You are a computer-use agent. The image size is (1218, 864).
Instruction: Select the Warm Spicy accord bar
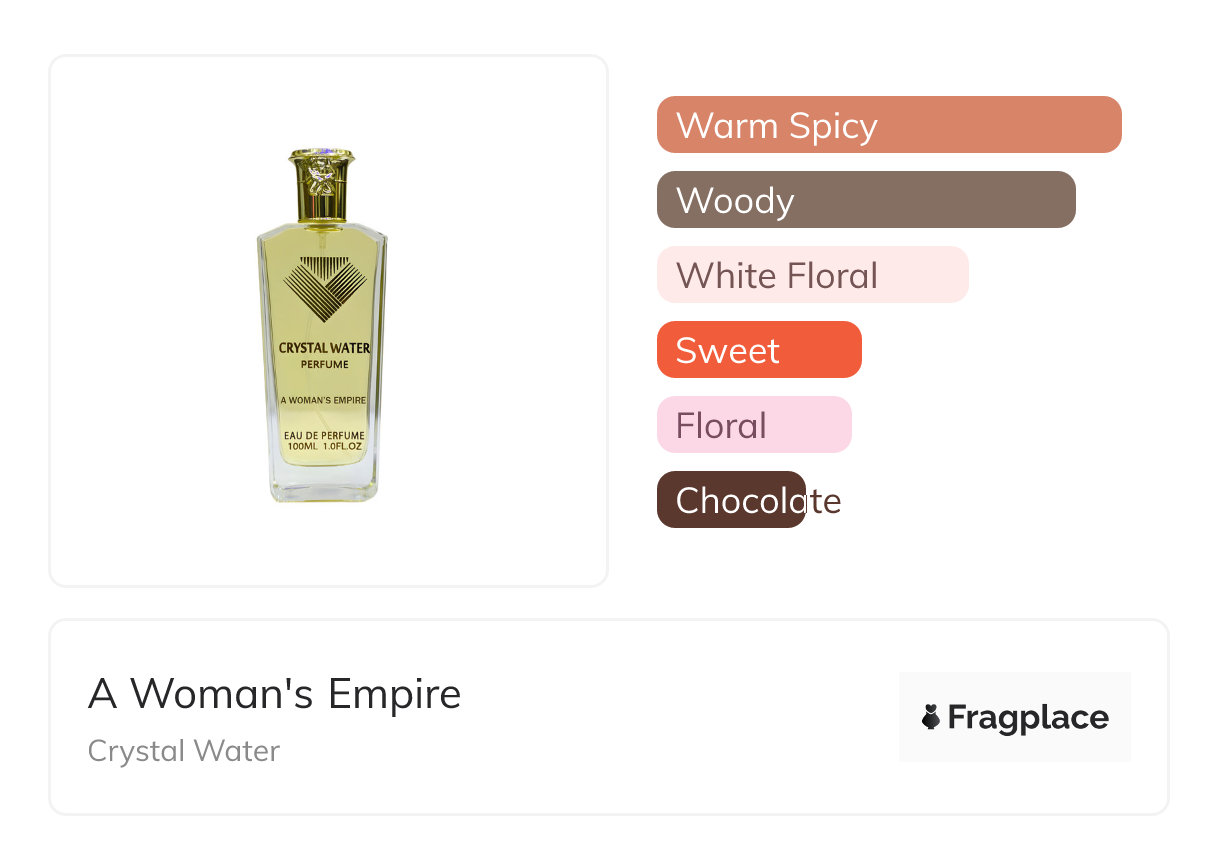(x=888, y=125)
